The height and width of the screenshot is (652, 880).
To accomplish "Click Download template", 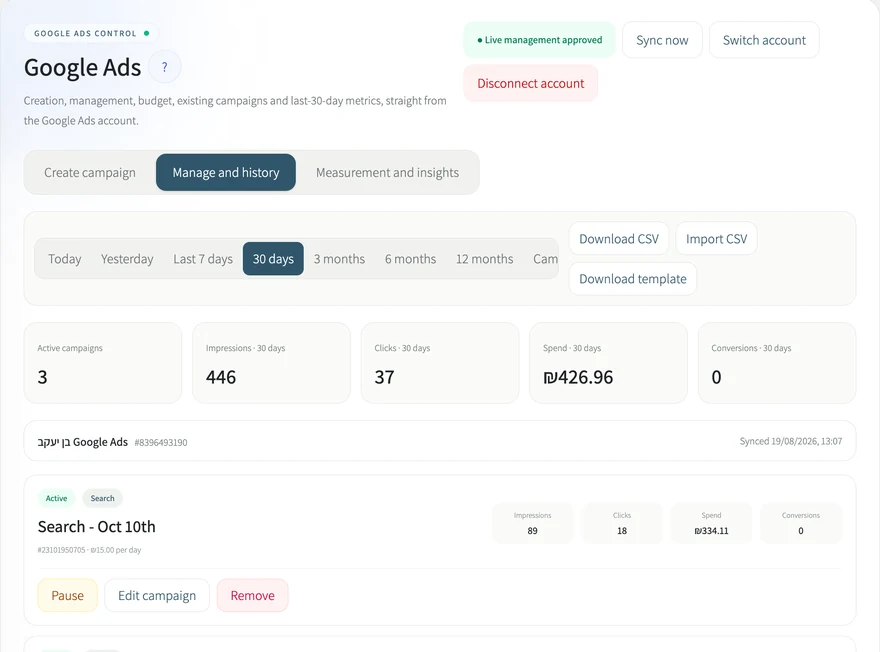I will coord(632,279).
